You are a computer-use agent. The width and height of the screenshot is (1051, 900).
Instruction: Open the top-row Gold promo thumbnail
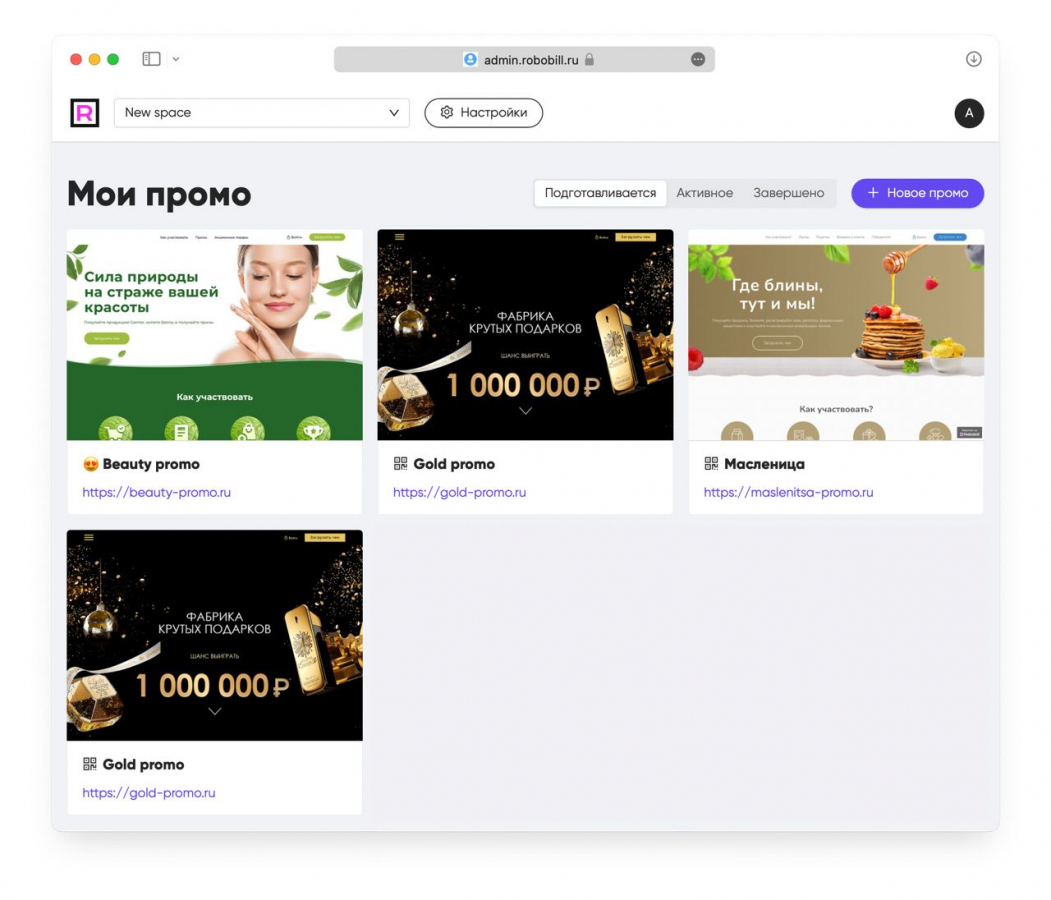pyautogui.click(x=525, y=334)
